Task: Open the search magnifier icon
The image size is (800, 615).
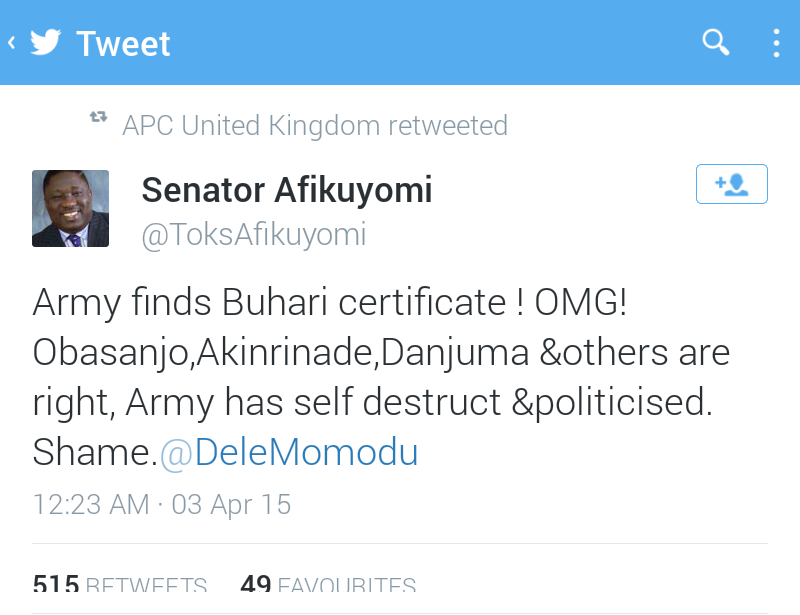Action: [x=716, y=42]
